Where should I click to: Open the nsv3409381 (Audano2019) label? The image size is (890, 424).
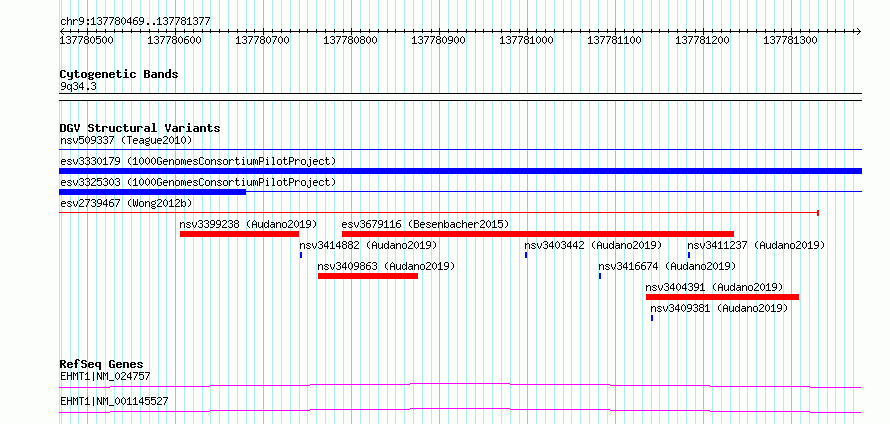pyautogui.click(x=719, y=308)
